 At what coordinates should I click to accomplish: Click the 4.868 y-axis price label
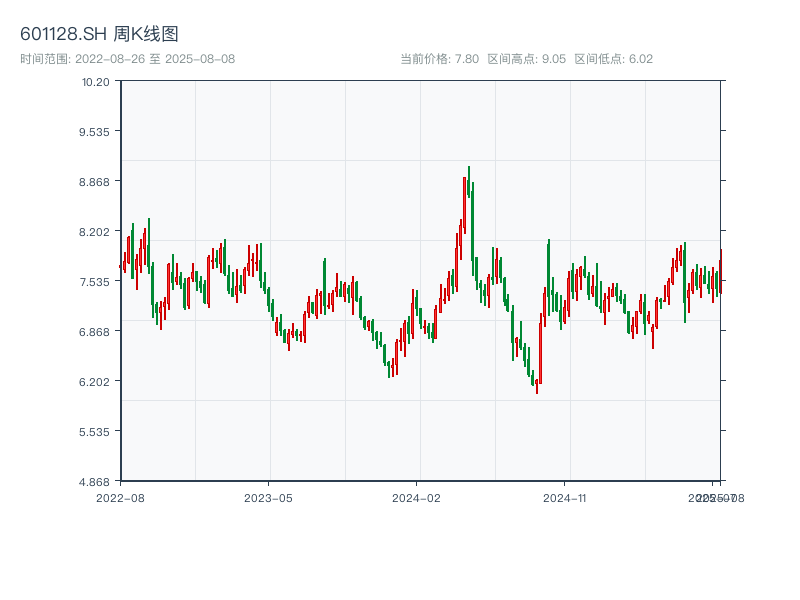point(94,482)
